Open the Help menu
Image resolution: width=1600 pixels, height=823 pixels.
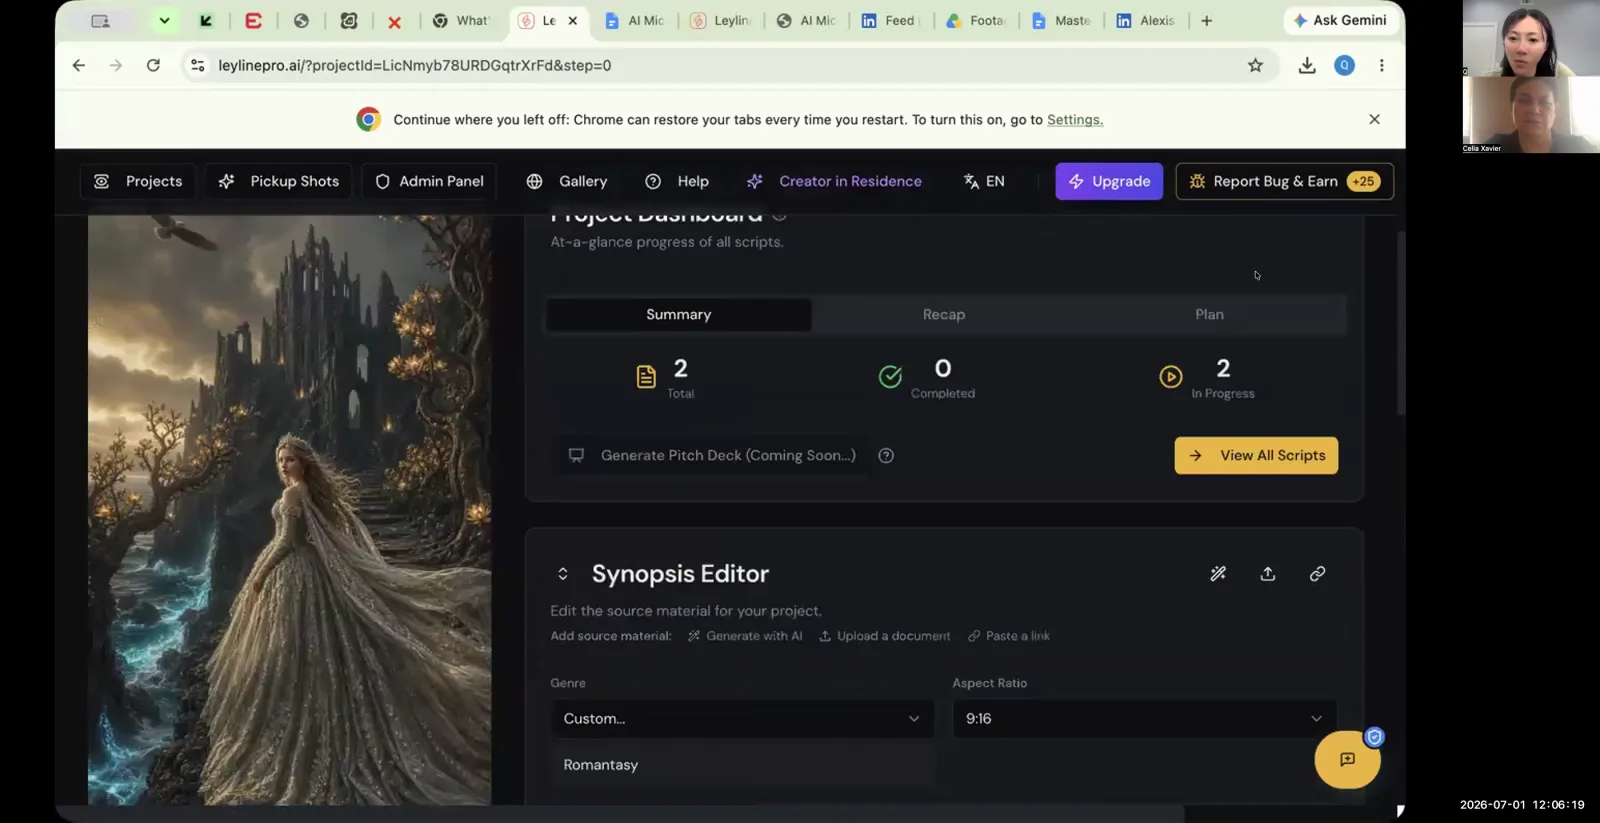(677, 181)
